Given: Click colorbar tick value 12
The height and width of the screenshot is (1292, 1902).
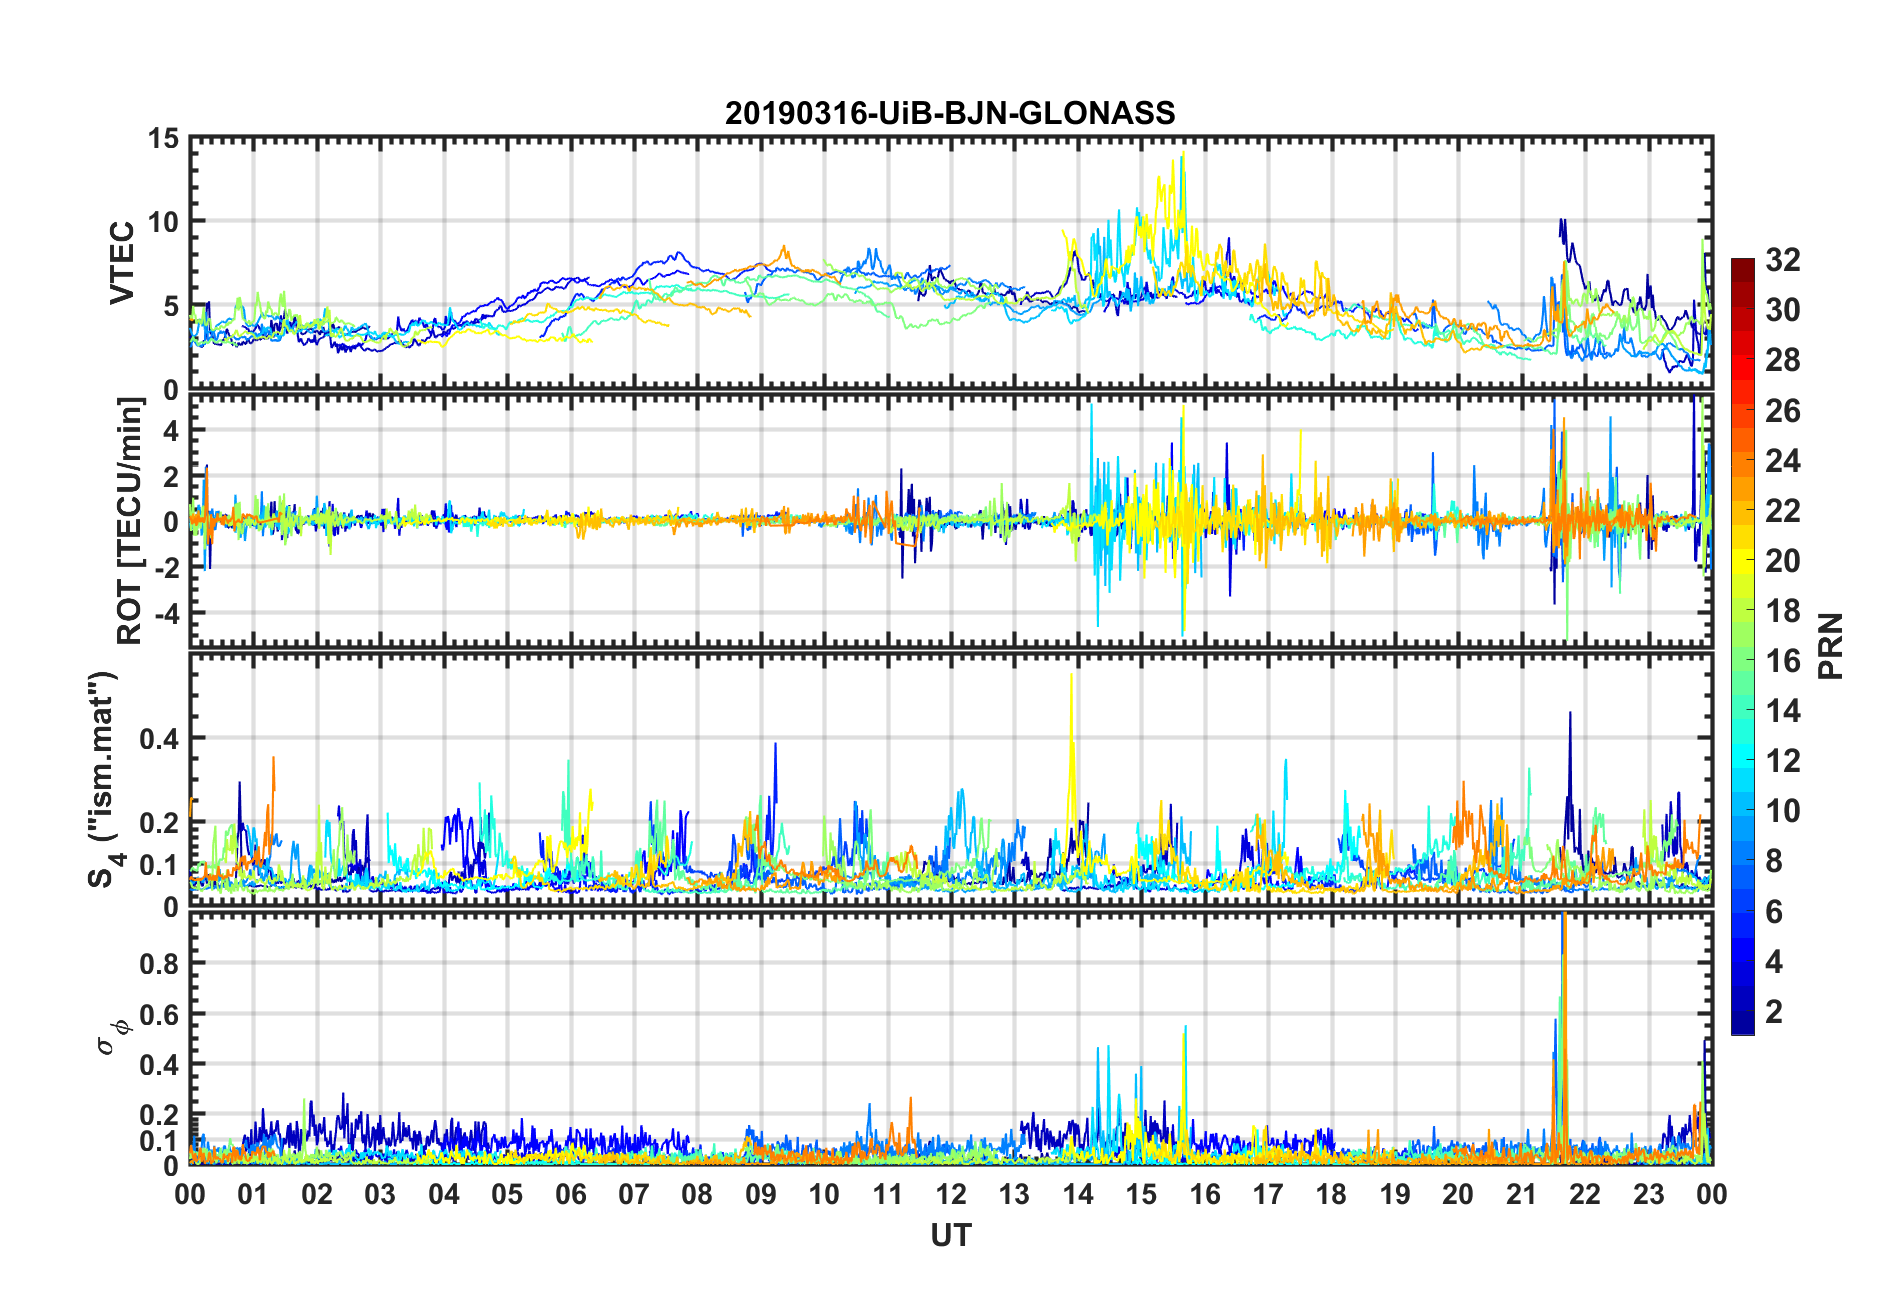Looking at the screenshot, I should coord(1783,760).
